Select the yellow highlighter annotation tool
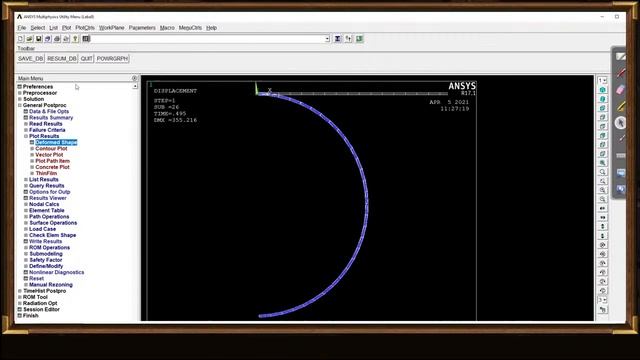This screenshot has height=360, width=640. [x=620, y=106]
